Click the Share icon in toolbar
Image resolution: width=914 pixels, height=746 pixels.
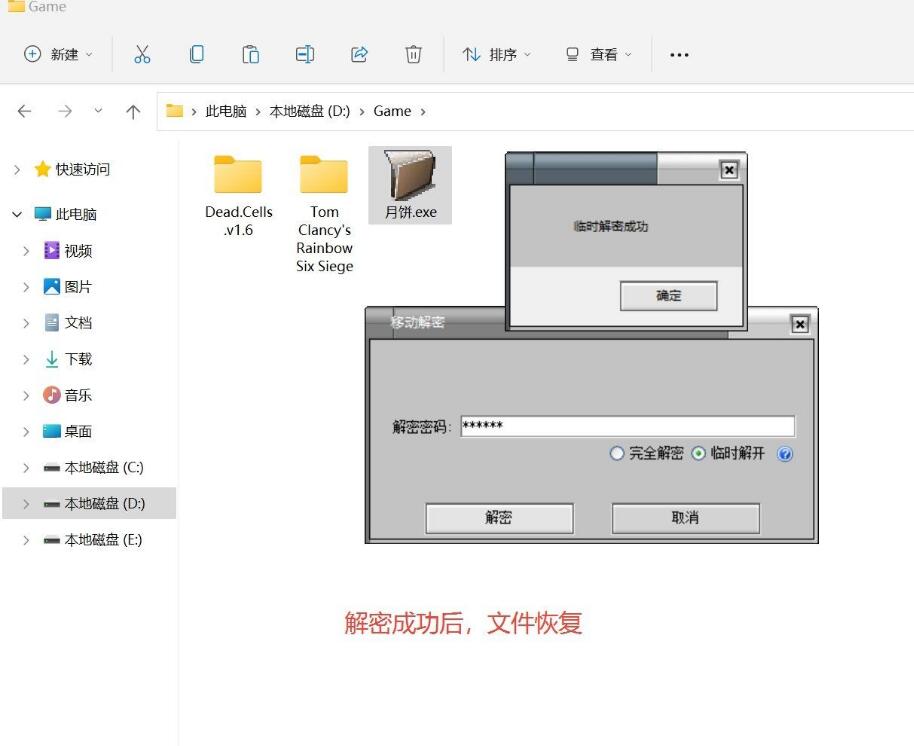[359, 55]
